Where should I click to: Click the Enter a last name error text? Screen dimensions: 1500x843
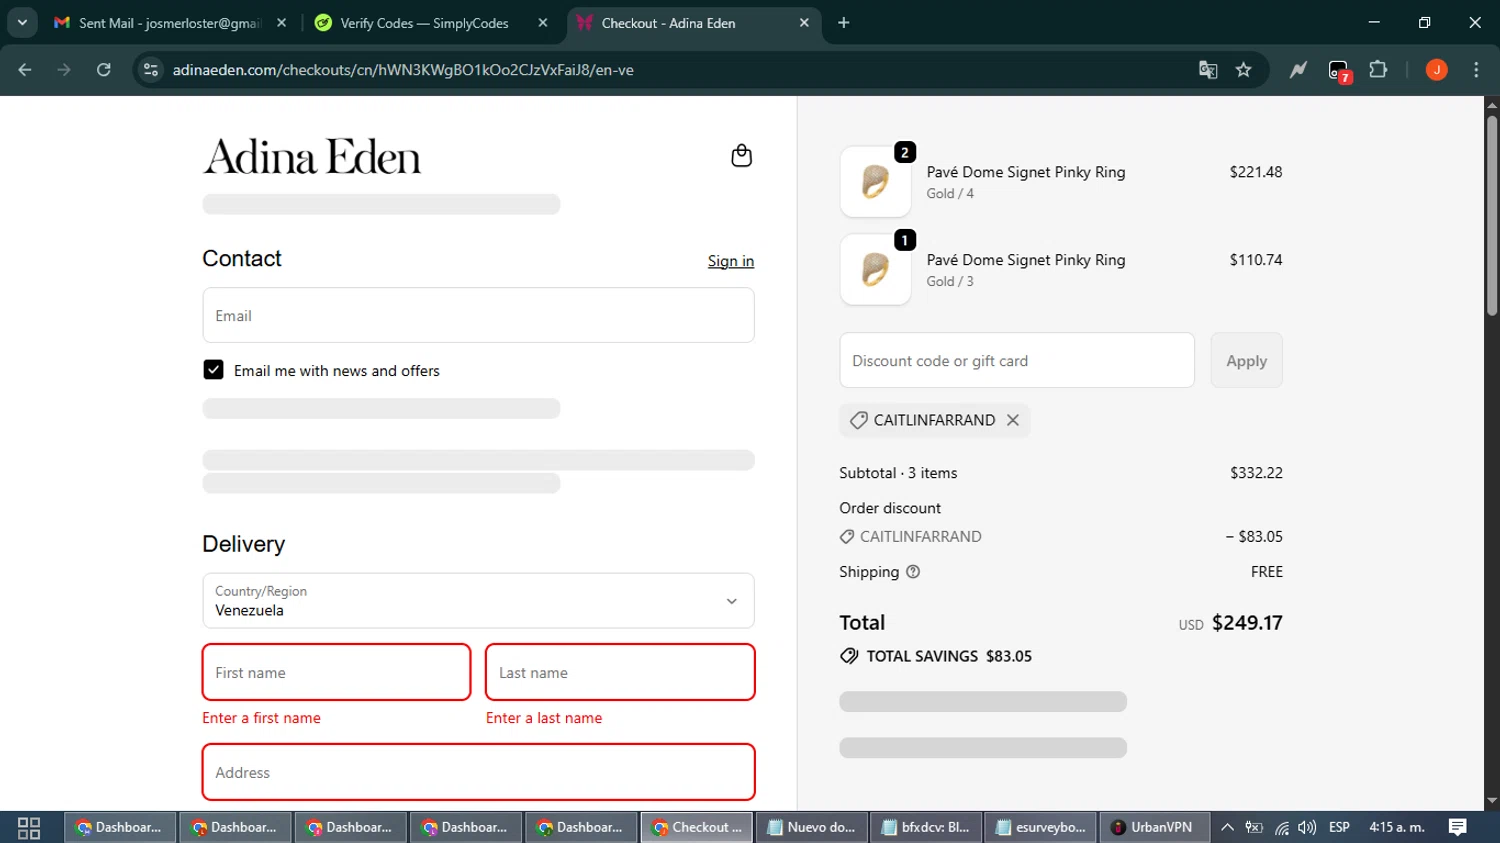544,718
